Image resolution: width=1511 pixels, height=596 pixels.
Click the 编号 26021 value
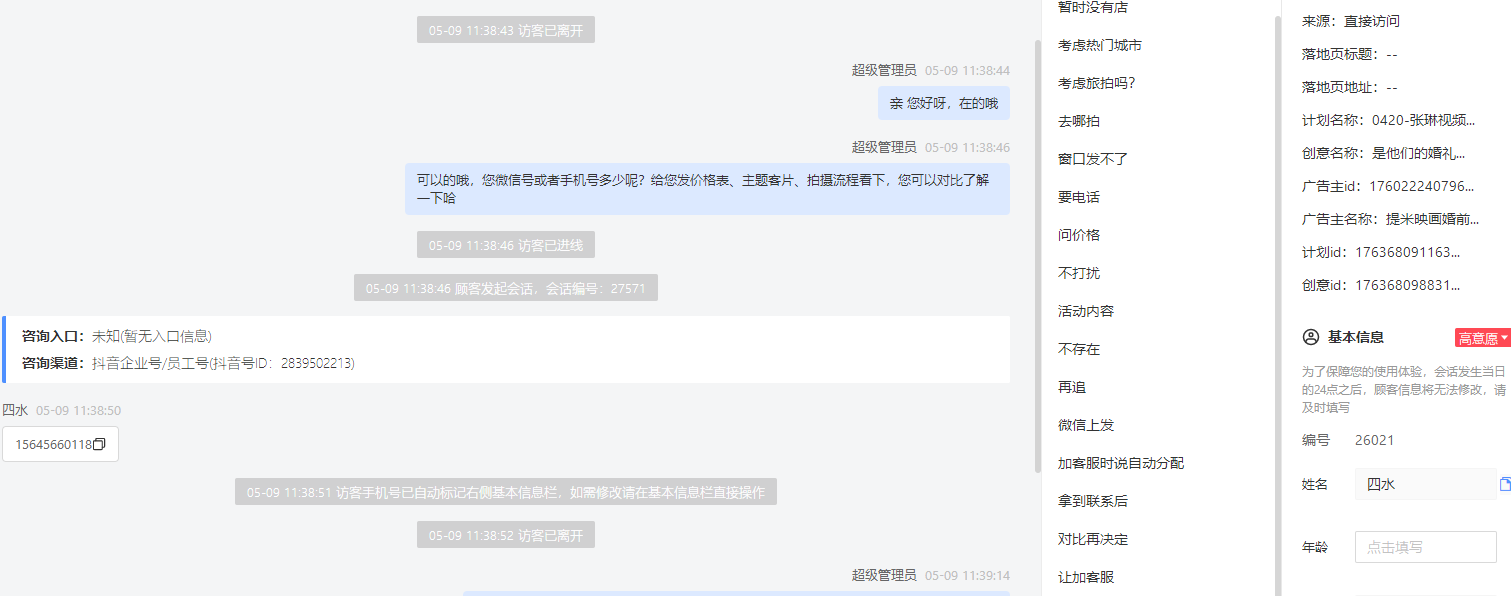click(1374, 440)
